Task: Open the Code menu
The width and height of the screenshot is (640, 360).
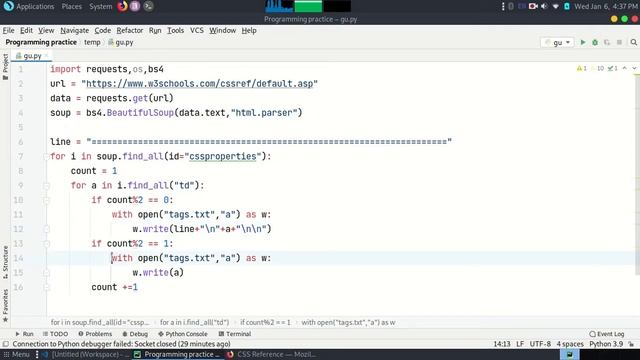Action: [102, 31]
